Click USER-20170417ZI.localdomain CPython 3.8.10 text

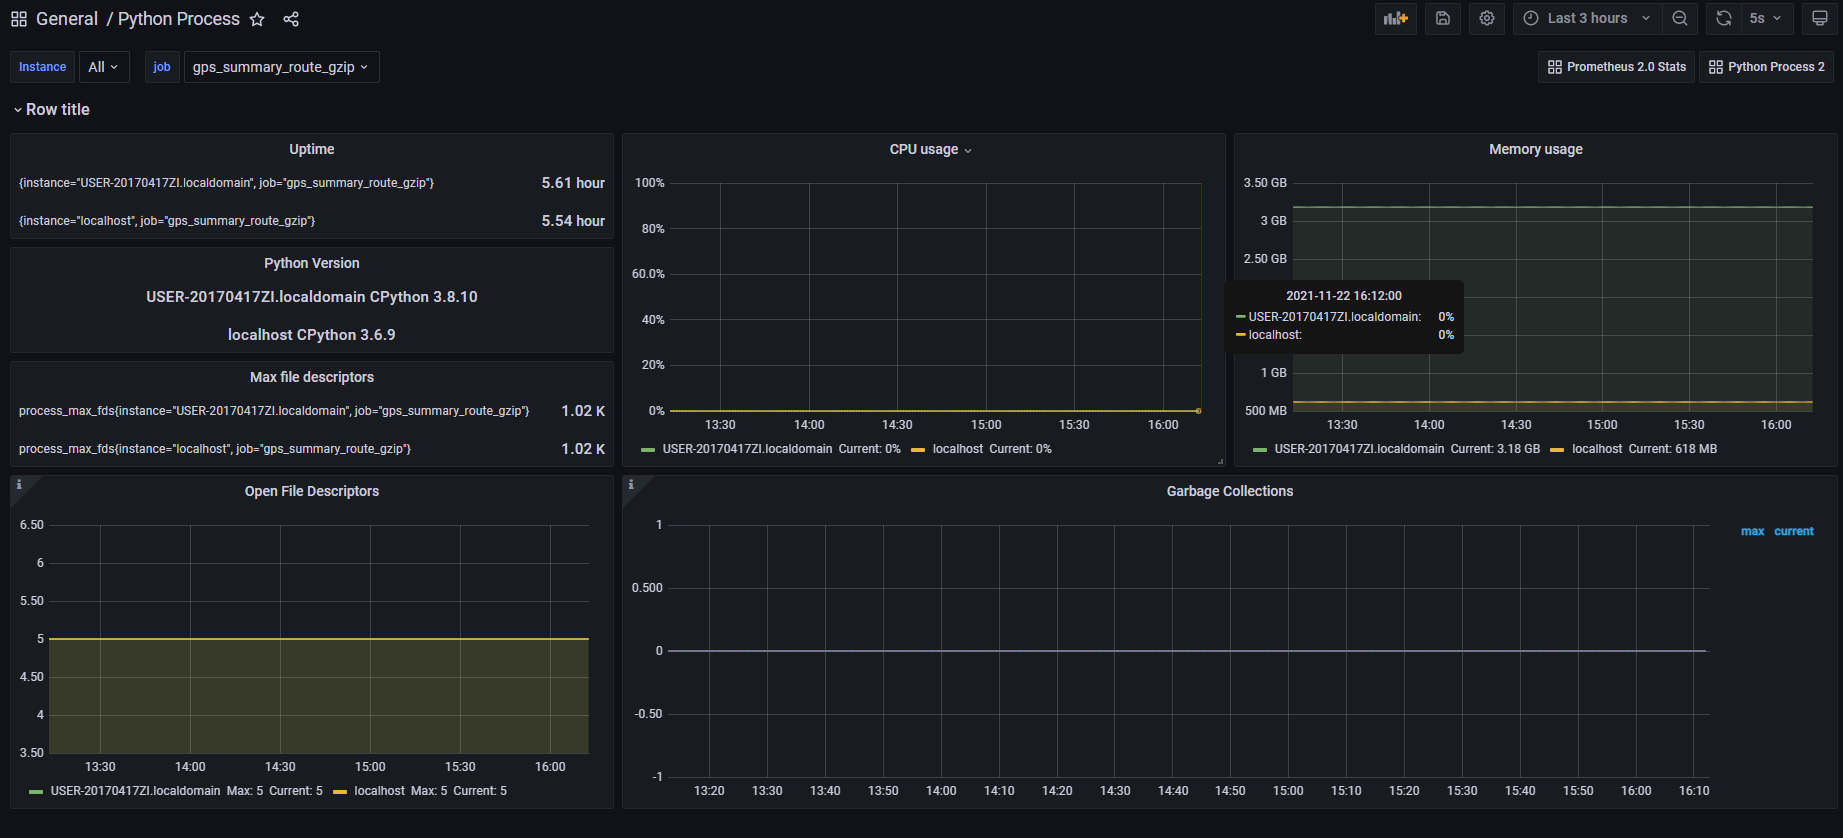pyautogui.click(x=312, y=297)
